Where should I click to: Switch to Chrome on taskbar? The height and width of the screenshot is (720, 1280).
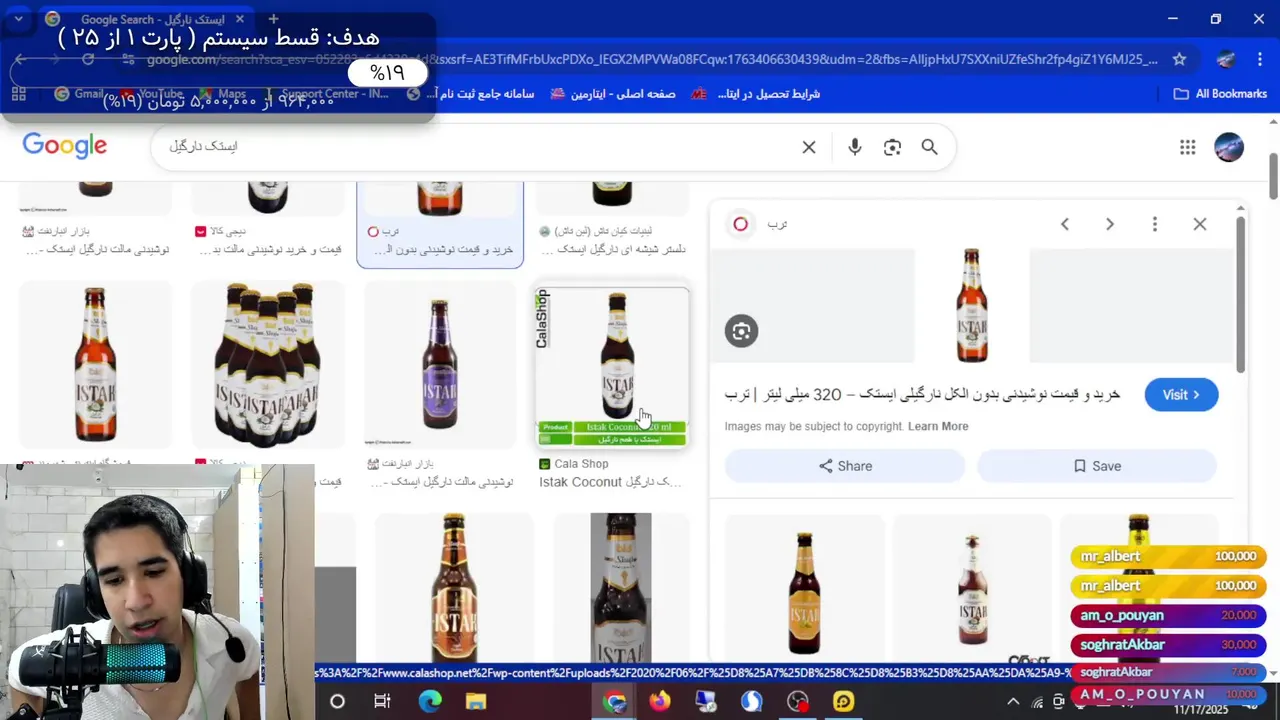614,701
